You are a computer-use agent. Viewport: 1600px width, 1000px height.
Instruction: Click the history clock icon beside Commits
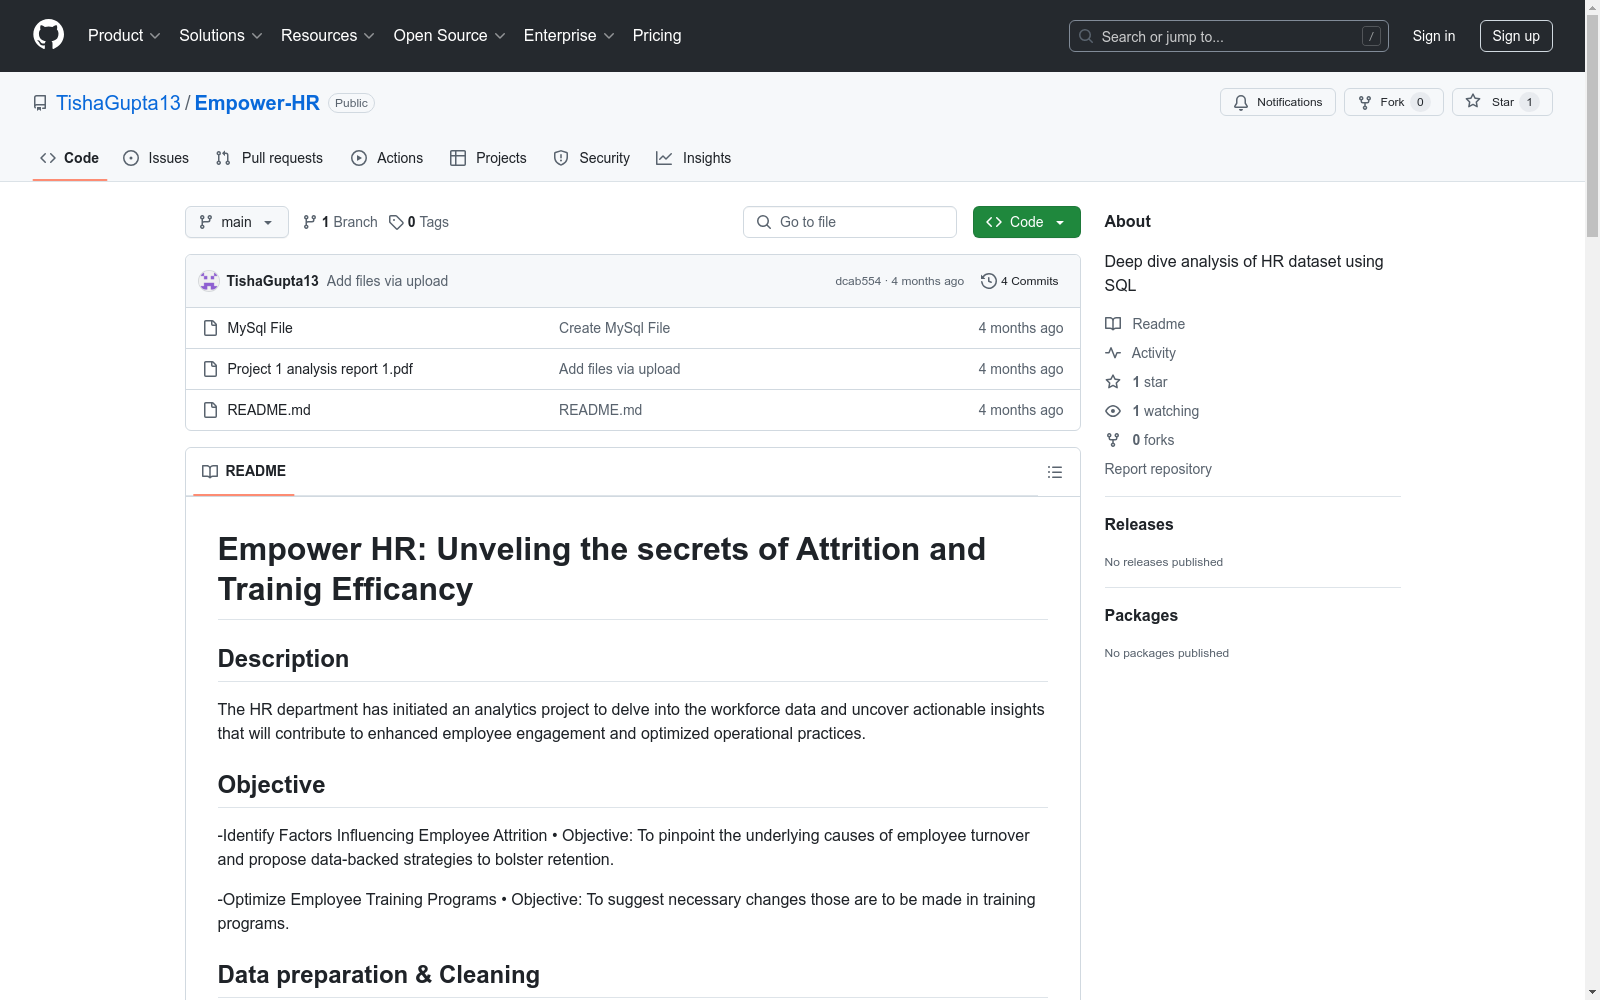pyautogui.click(x=989, y=281)
